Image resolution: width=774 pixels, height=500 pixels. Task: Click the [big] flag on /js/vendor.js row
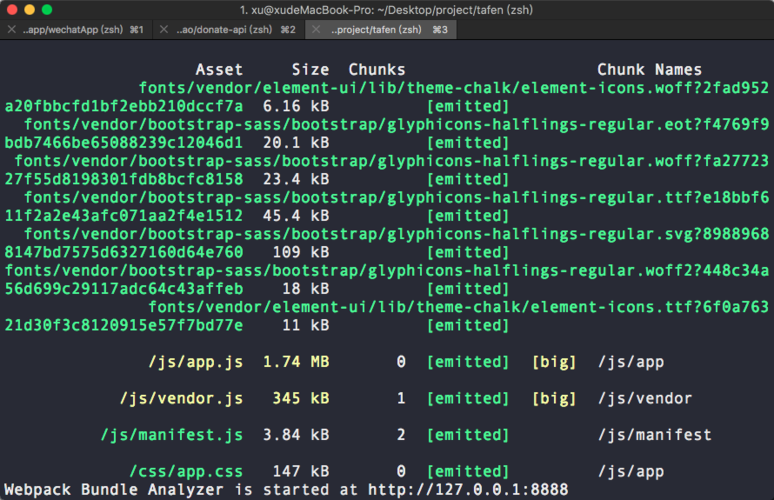554,399
